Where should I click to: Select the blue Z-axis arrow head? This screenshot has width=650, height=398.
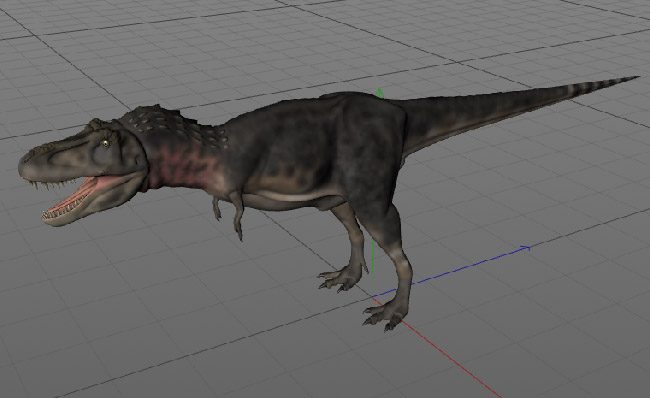coord(525,248)
